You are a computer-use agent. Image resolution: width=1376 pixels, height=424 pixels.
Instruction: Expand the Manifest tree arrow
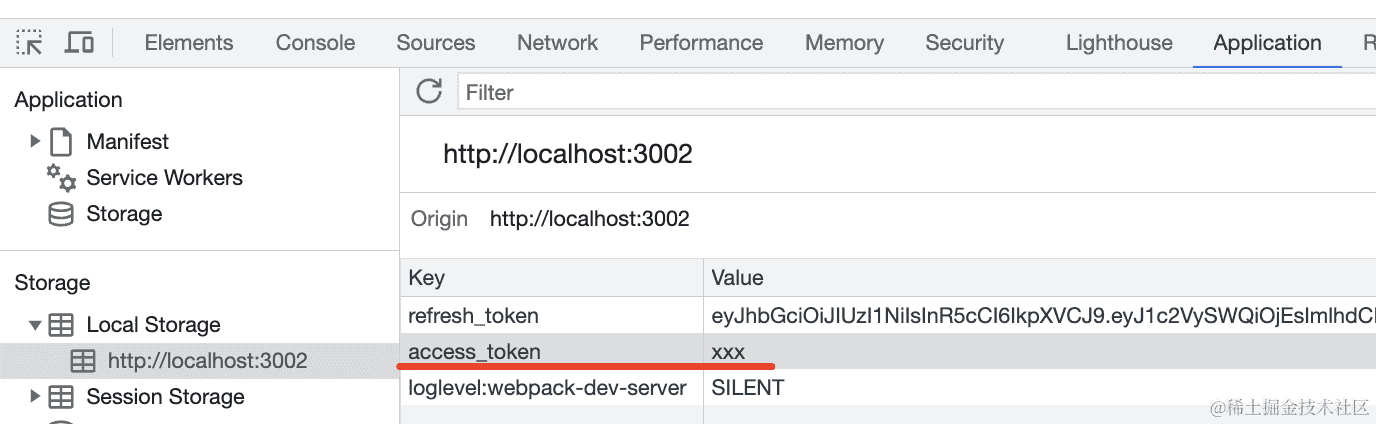pyautogui.click(x=36, y=142)
